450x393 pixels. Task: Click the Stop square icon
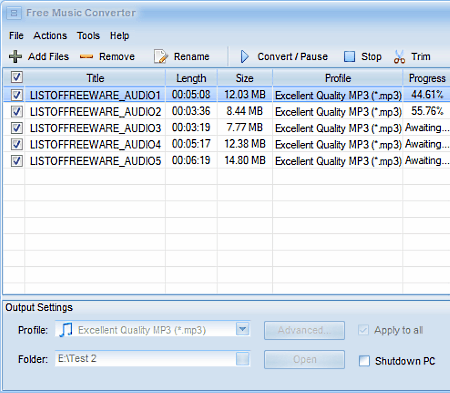point(349,57)
